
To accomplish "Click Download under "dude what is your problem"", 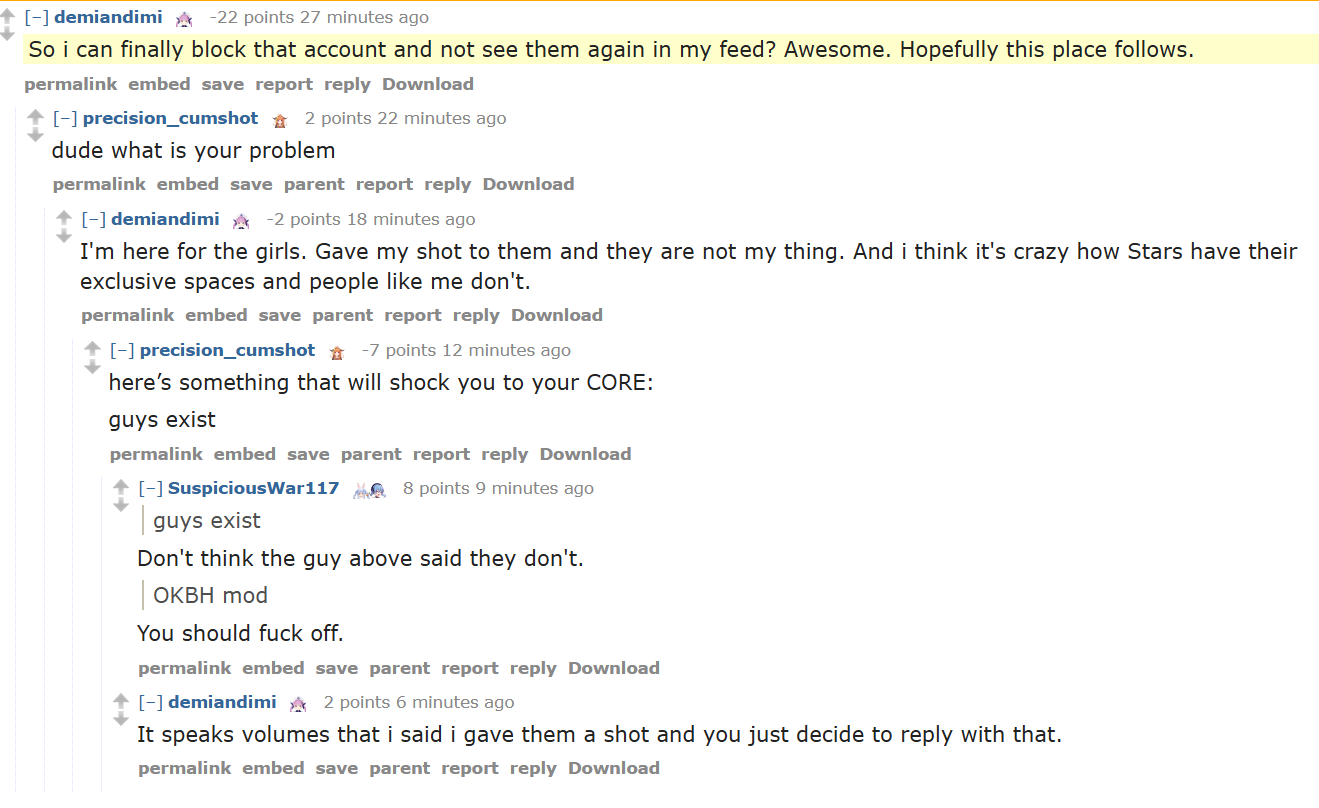I will click(x=528, y=184).
